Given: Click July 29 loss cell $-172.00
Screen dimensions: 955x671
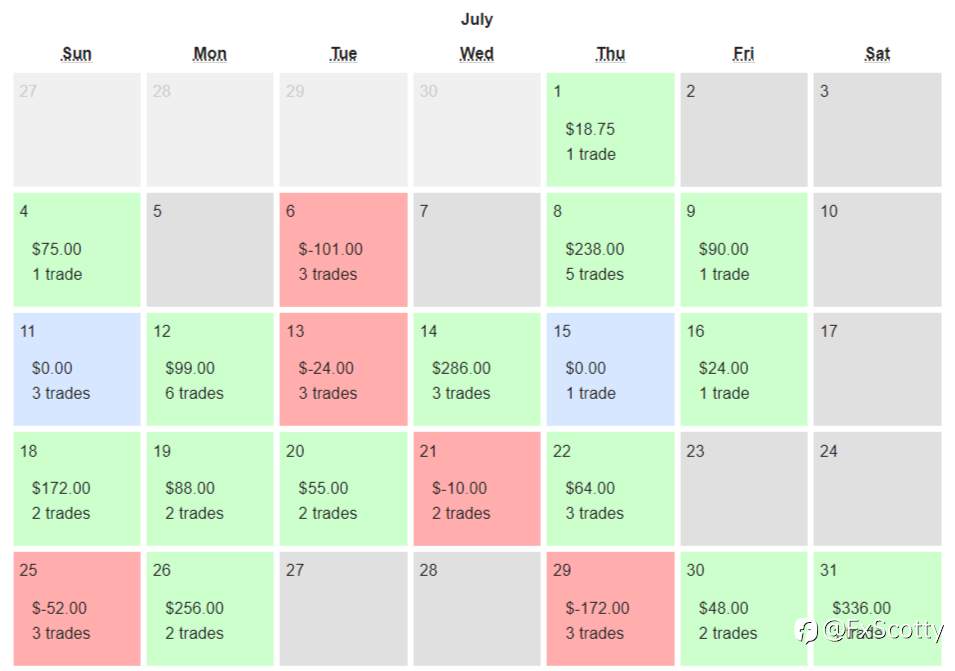Looking at the screenshot, I should pyautogui.click(x=610, y=608).
